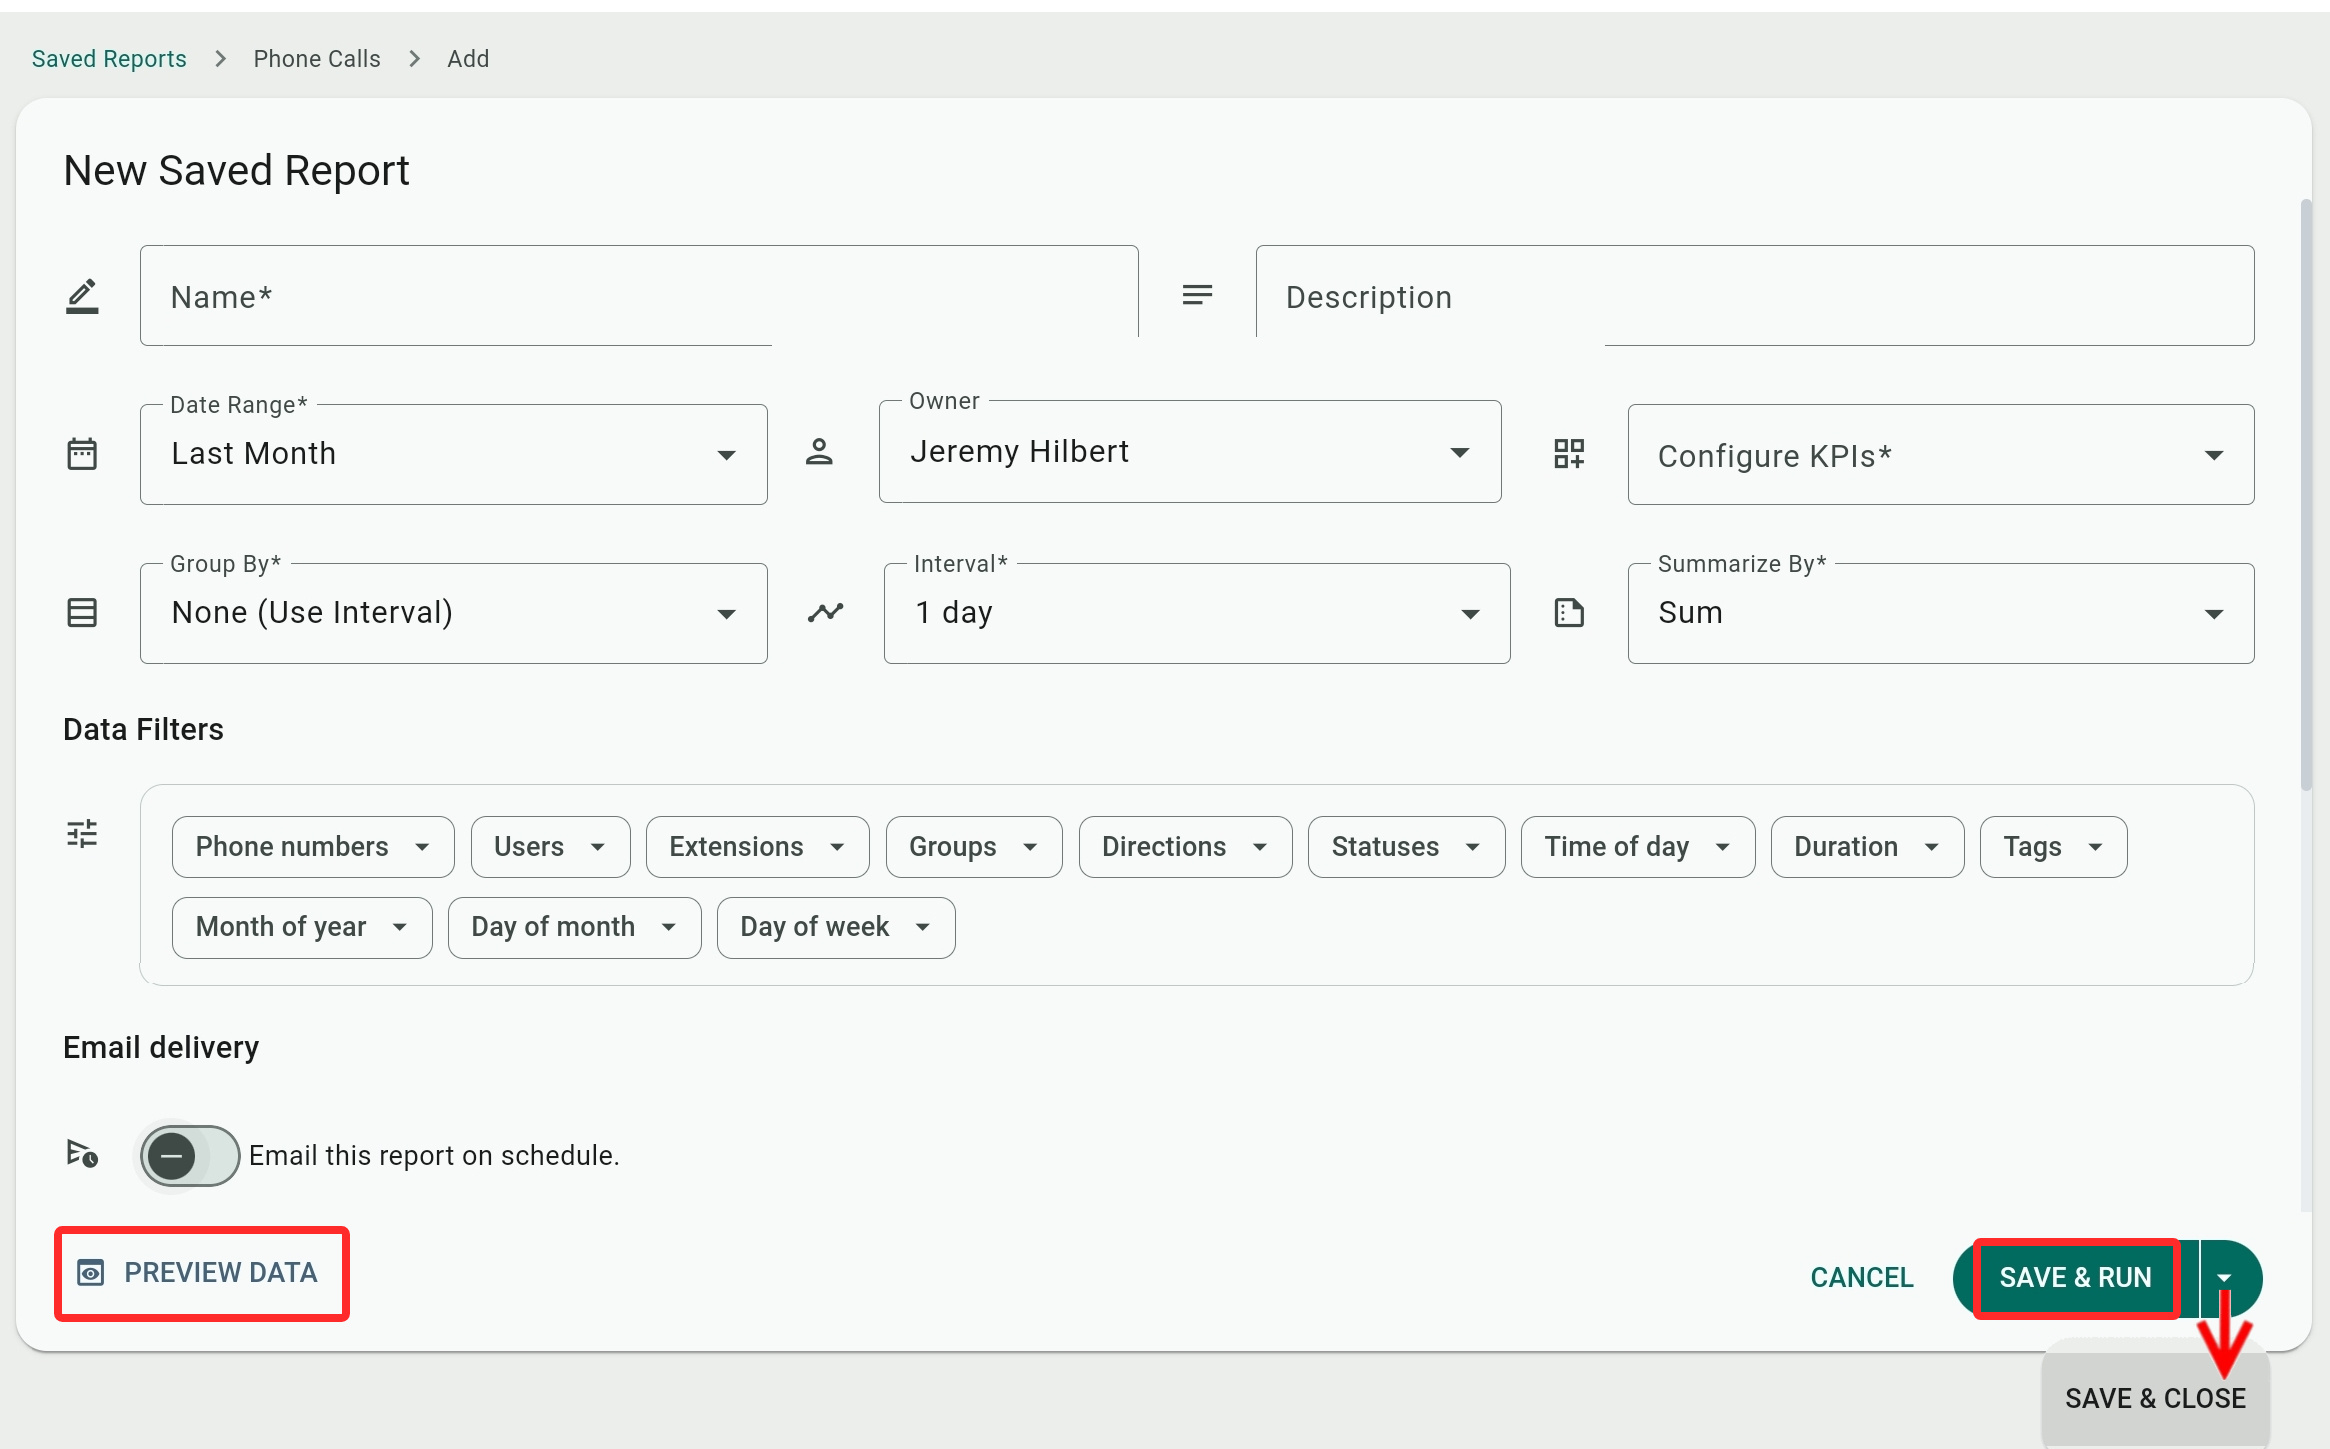The height and width of the screenshot is (1449, 2330).
Task: Expand the Configure KPIs dropdown
Action: click(1940, 456)
